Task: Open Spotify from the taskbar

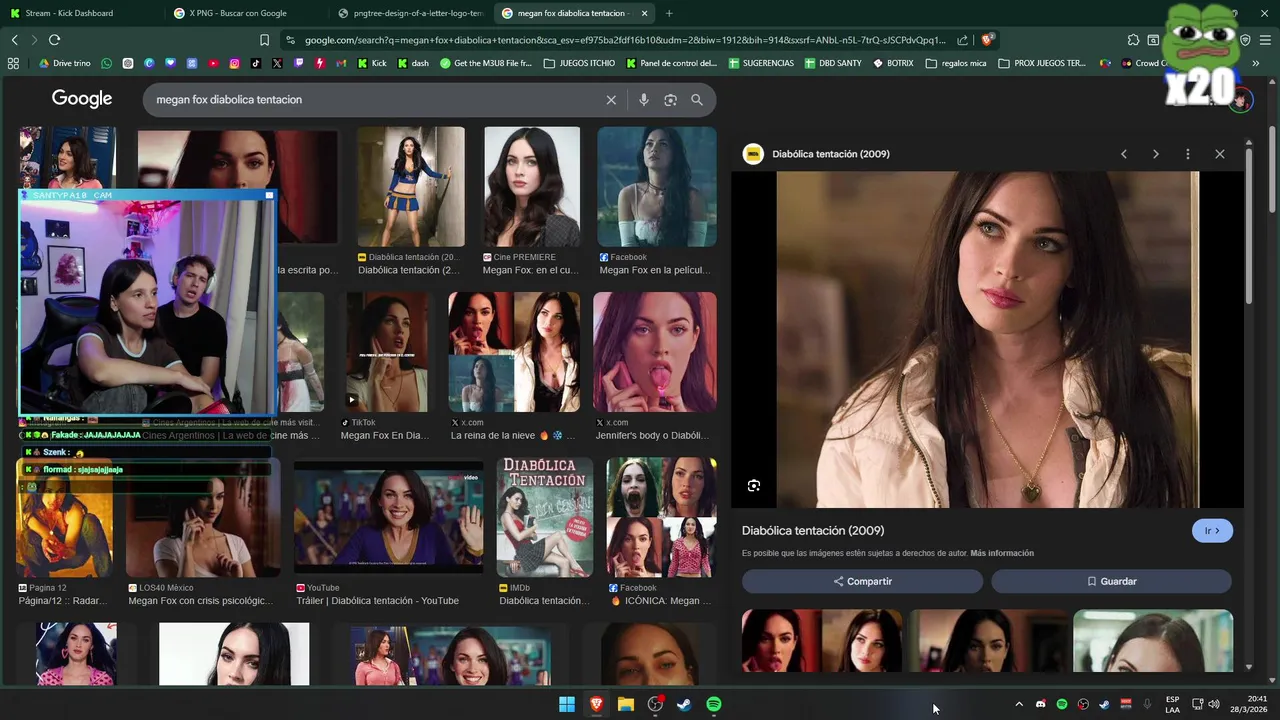Action: point(714,705)
